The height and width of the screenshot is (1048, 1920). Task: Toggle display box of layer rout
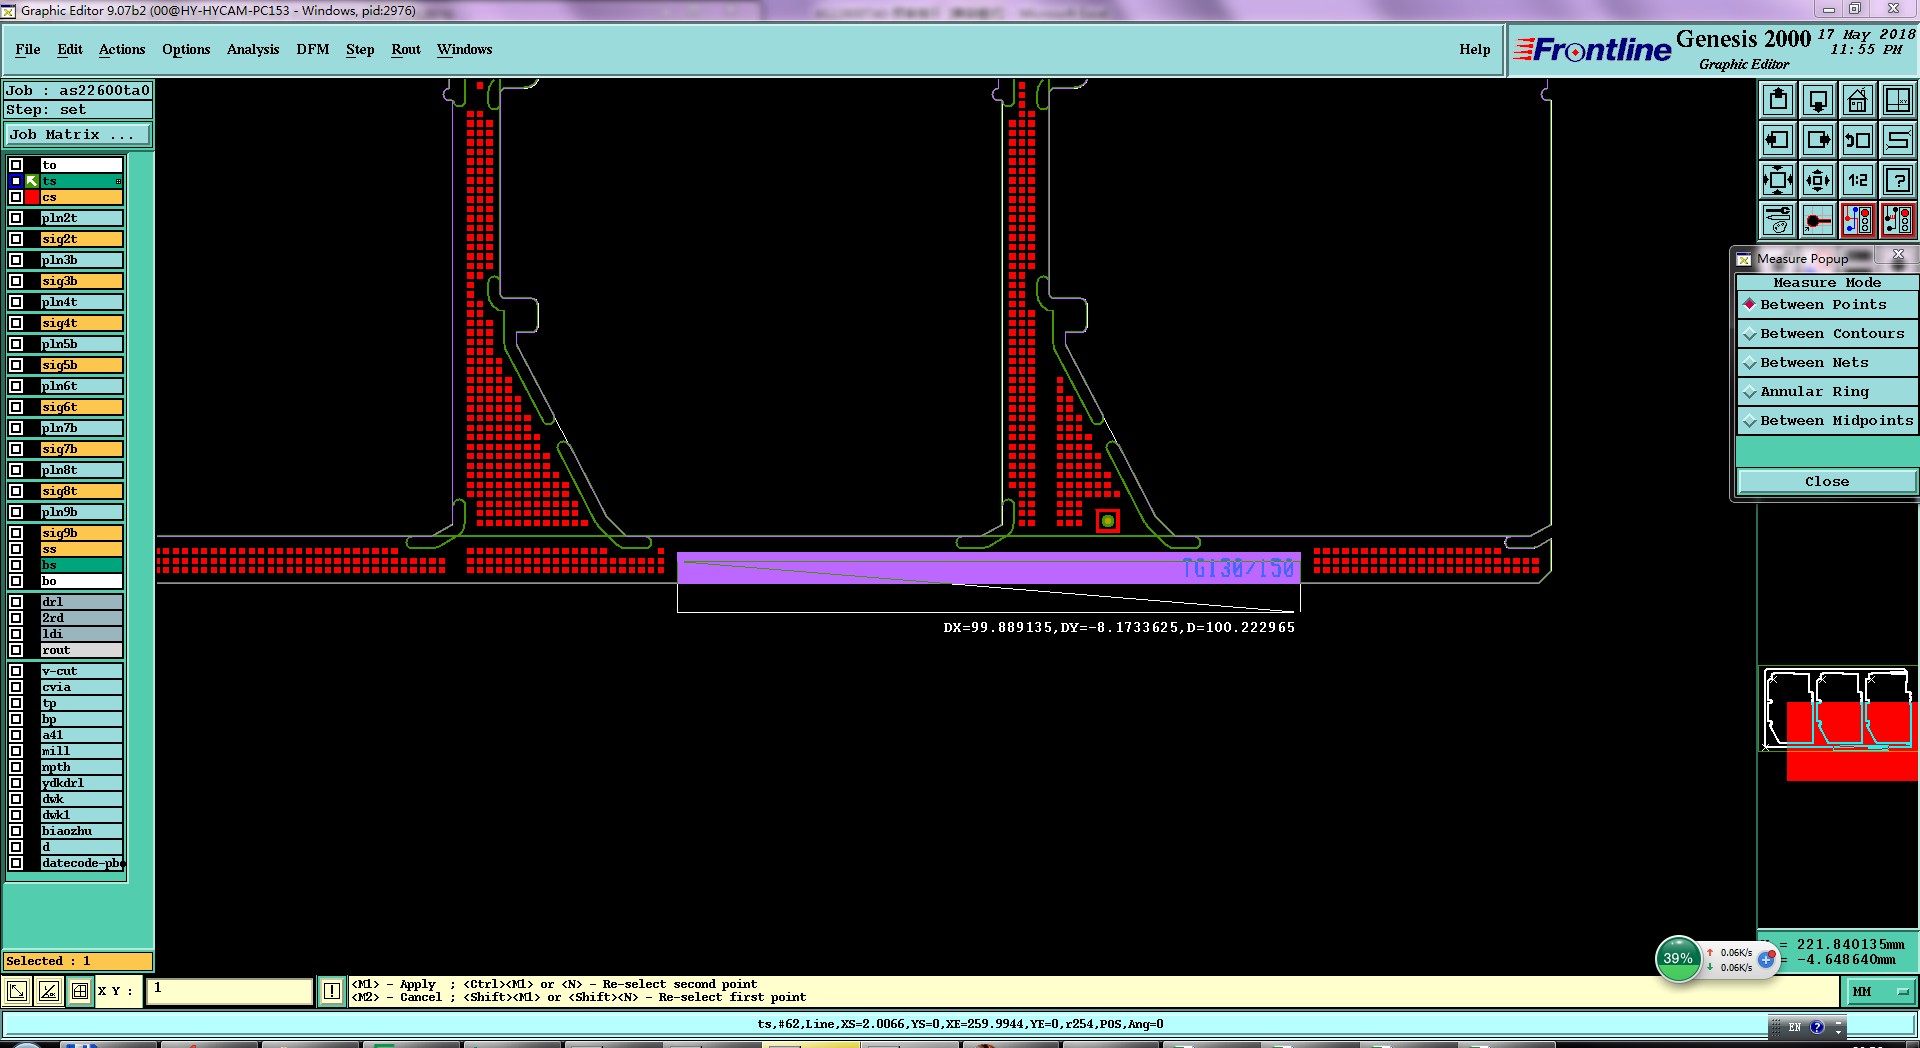coord(16,650)
